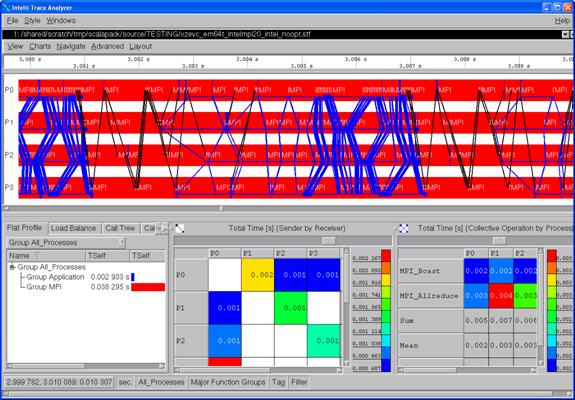Click the first TSelf column header
Screen dimensions: 575x400
pos(108,256)
